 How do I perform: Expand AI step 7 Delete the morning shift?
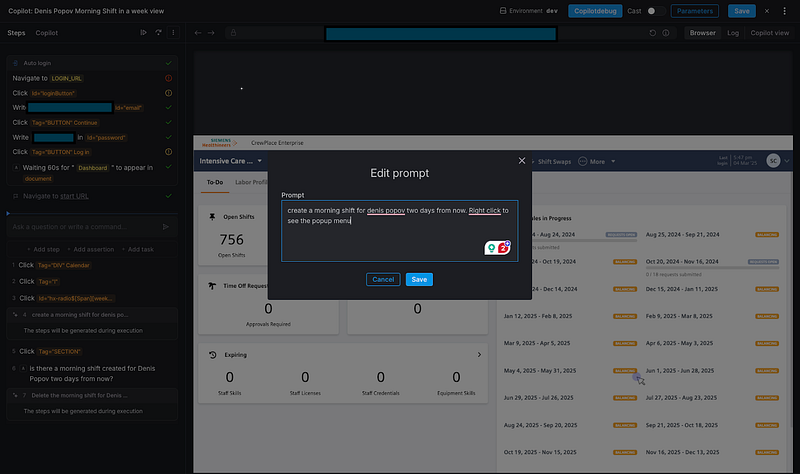tap(92, 395)
